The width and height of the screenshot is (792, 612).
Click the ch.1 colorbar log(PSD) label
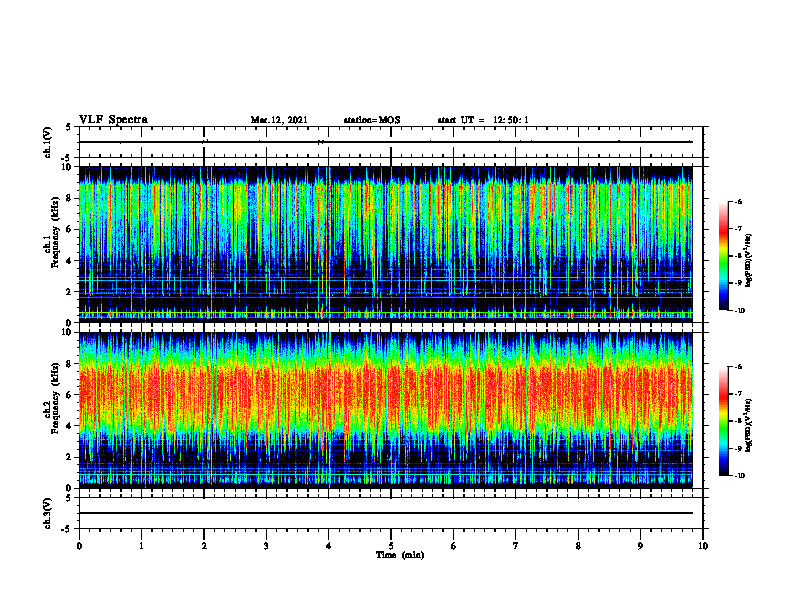pyautogui.click(x=749, y=261)
